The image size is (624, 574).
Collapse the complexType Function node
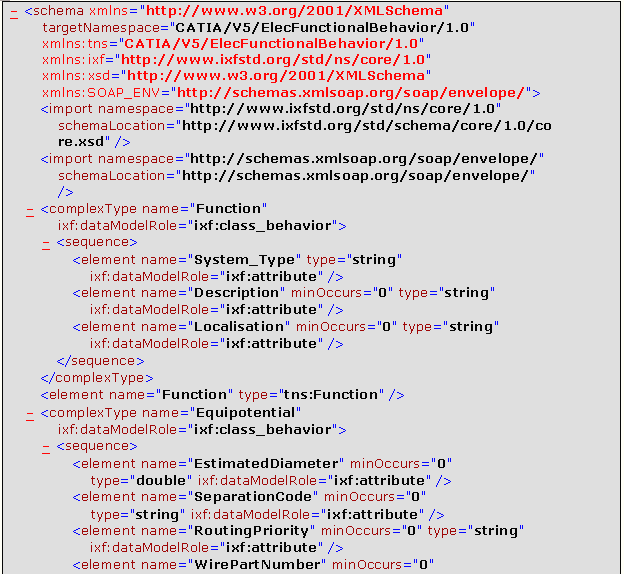point(30,213)
